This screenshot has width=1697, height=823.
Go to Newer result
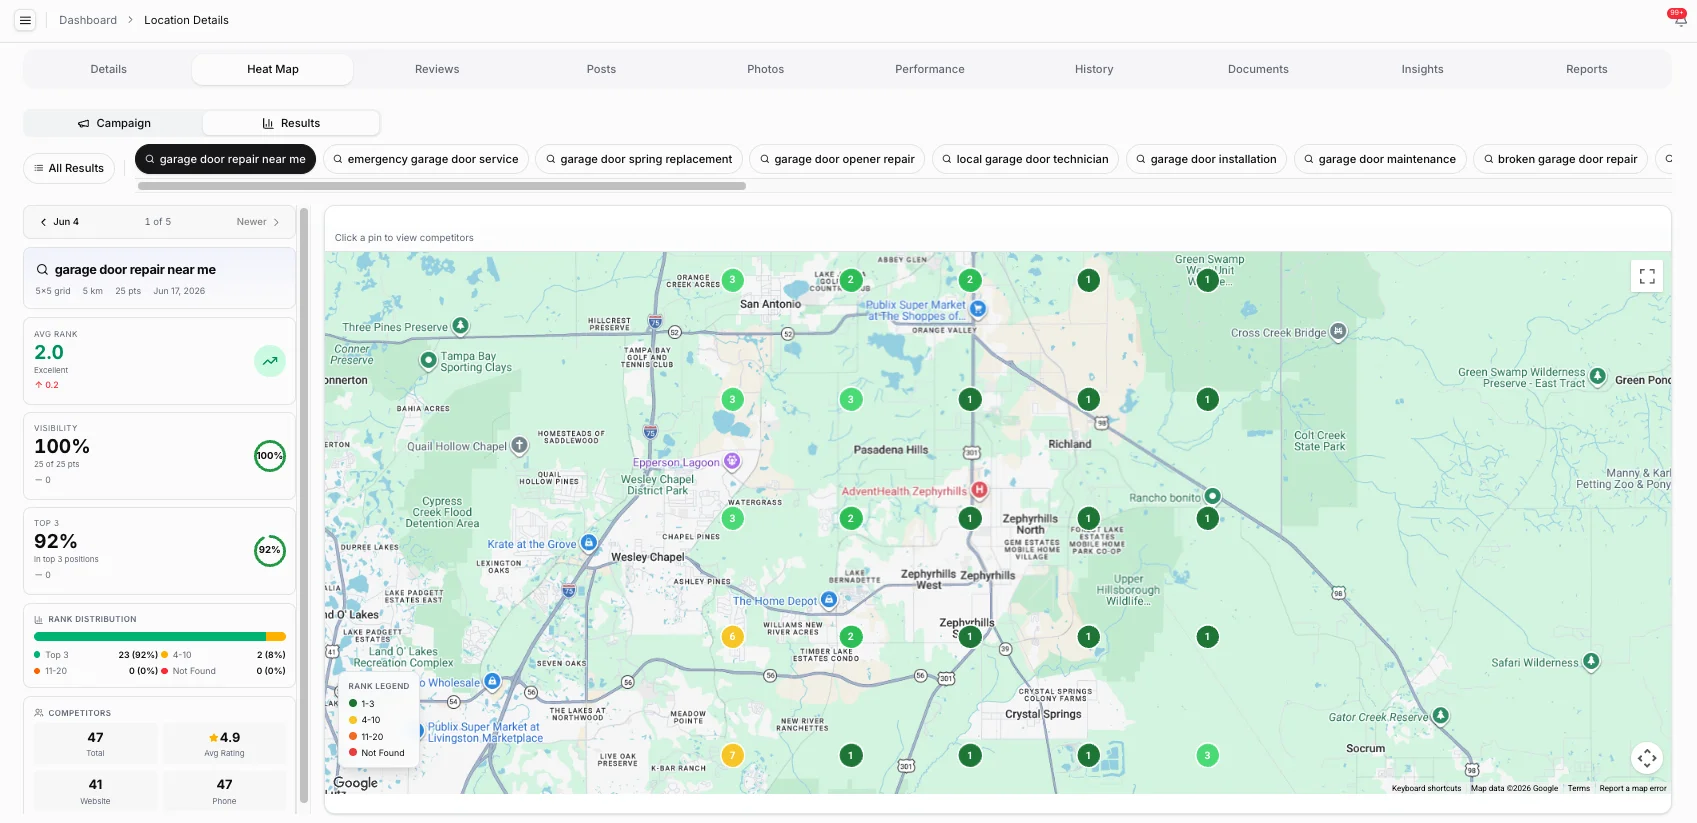(258, 222)
